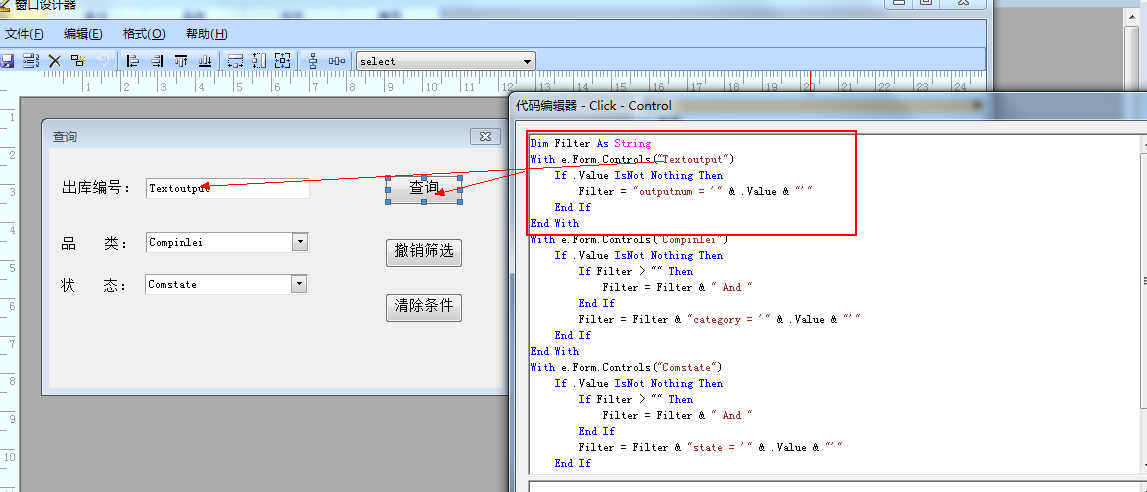Image resolution: width=1147 pixels, height=492 pixels.
Task: Click the Textoutput text field
Action: pos(227,188)
